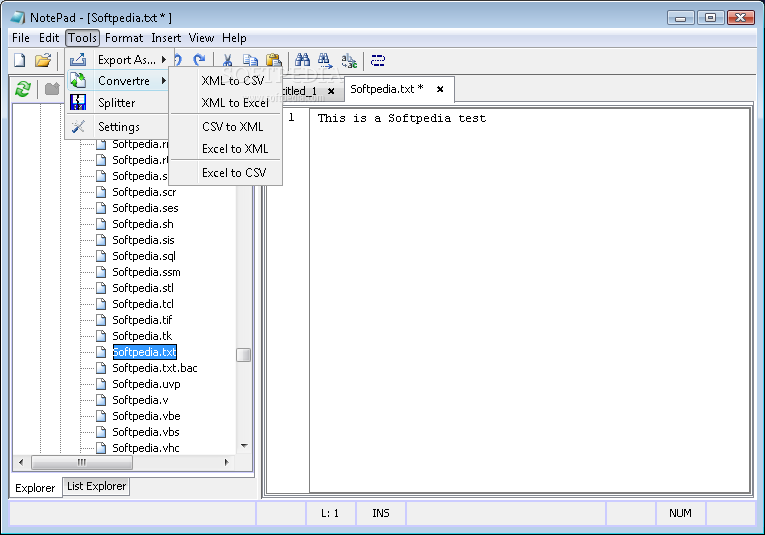Open the Edit menu

(x=49, y=38)
